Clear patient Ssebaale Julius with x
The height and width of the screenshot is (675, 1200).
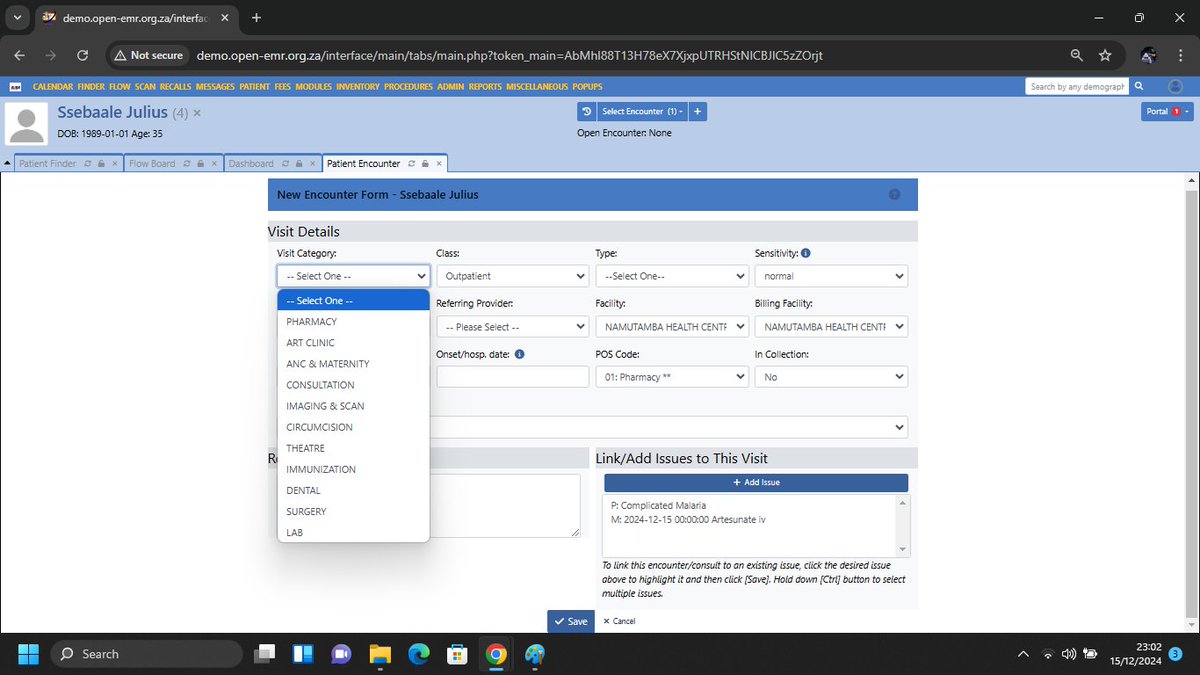tap(197, 113)
